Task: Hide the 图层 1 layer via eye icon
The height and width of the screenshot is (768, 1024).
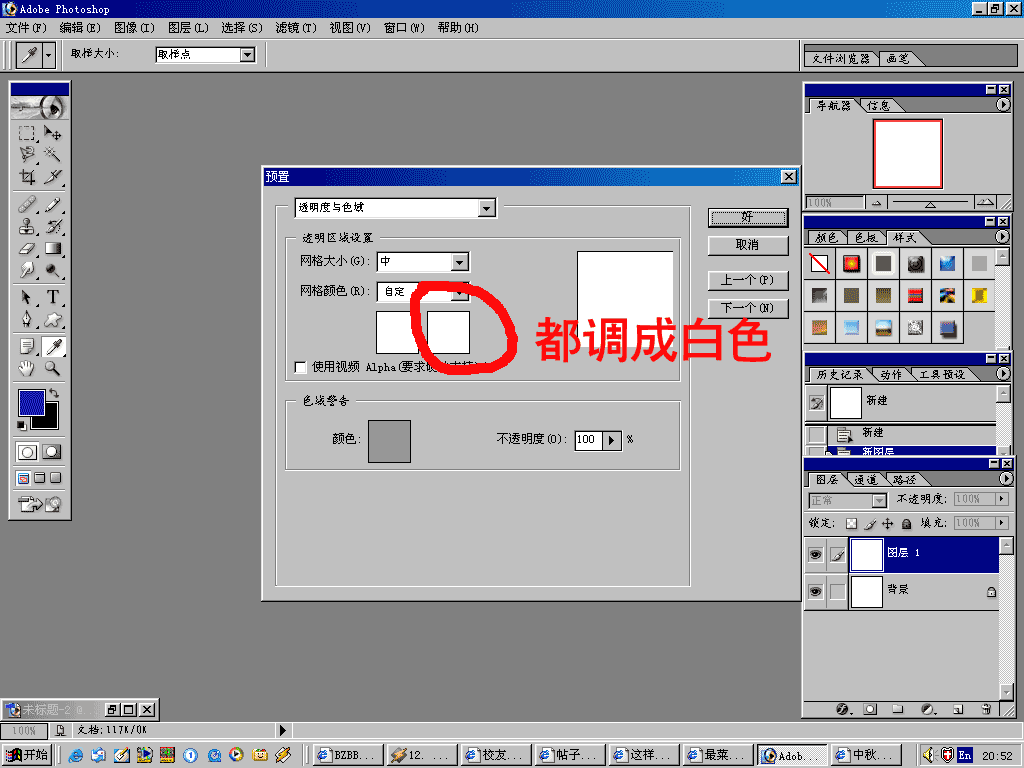Action: (816, 555)
